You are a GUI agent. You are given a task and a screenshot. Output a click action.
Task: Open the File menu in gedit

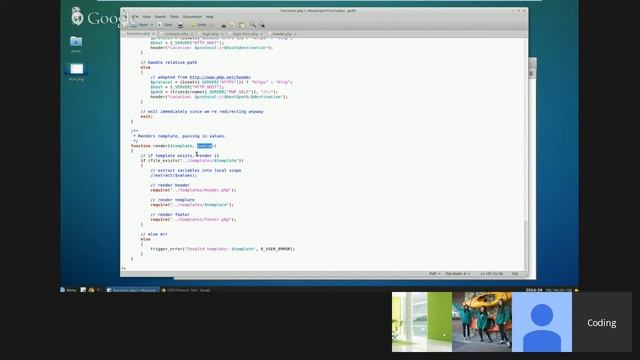click(x=125, y=17)
